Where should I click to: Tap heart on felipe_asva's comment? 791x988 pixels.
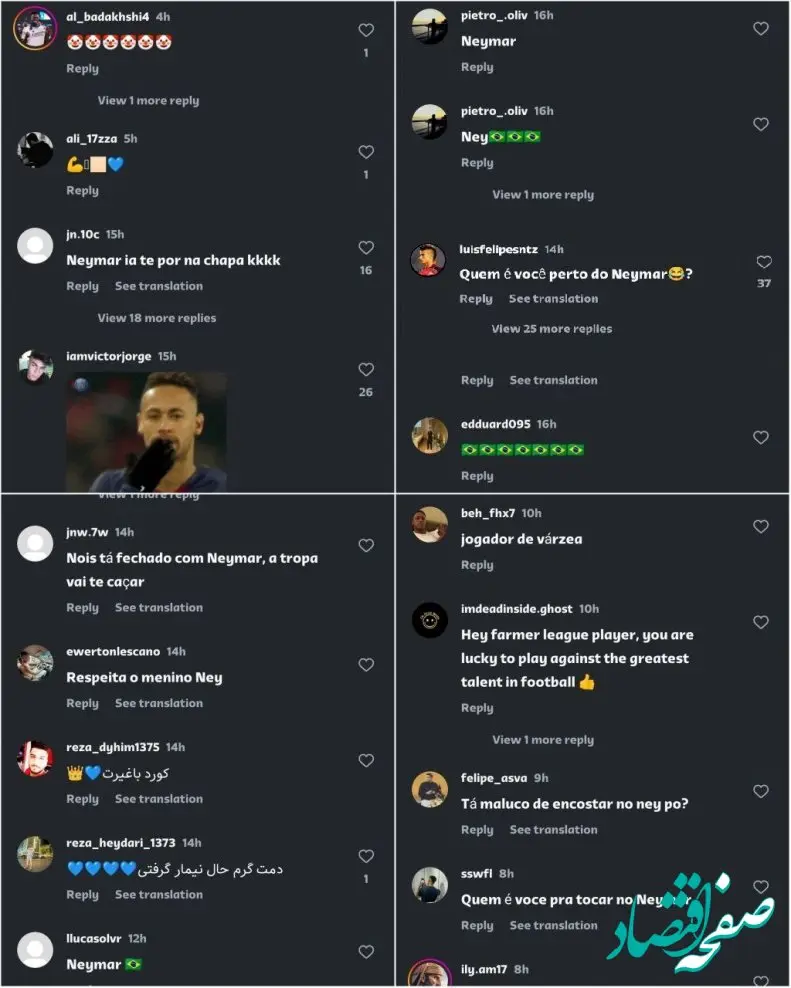click(761, 792)
